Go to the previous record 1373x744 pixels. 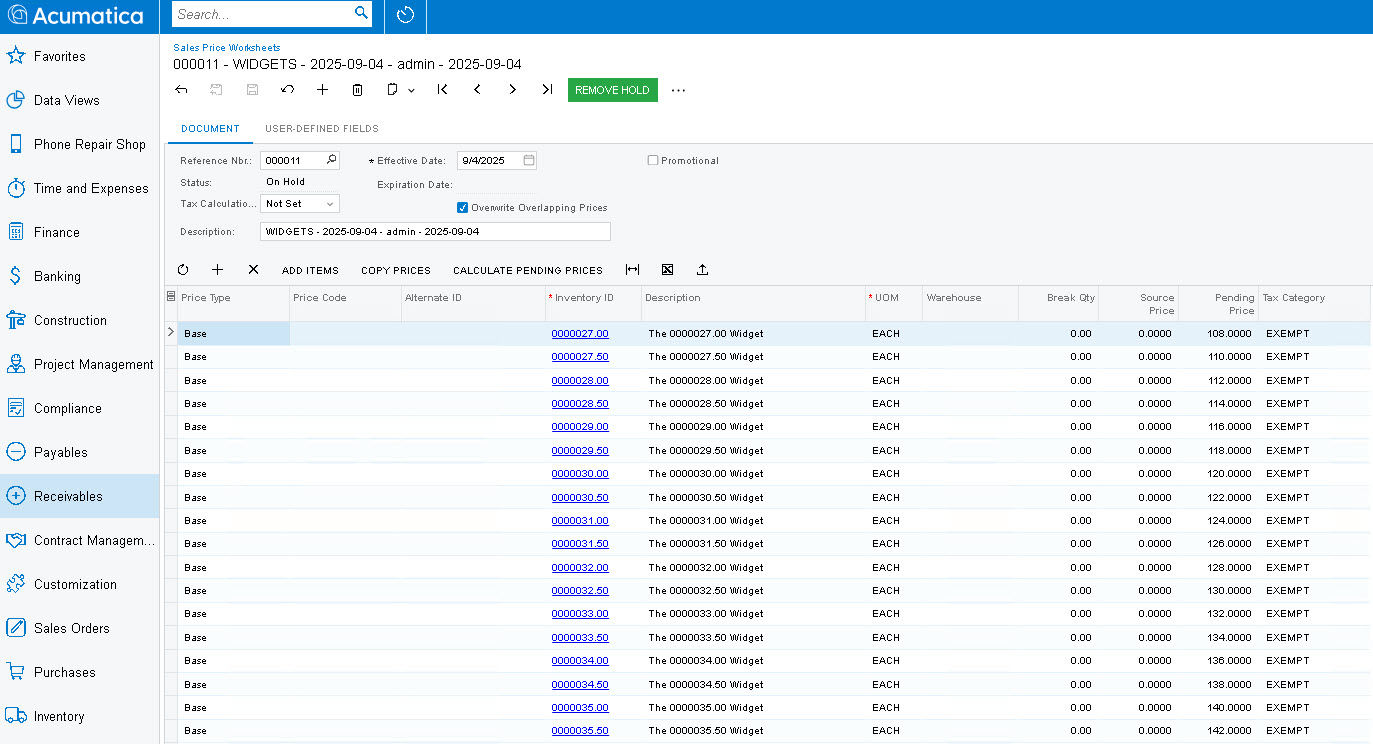point(477,90)
